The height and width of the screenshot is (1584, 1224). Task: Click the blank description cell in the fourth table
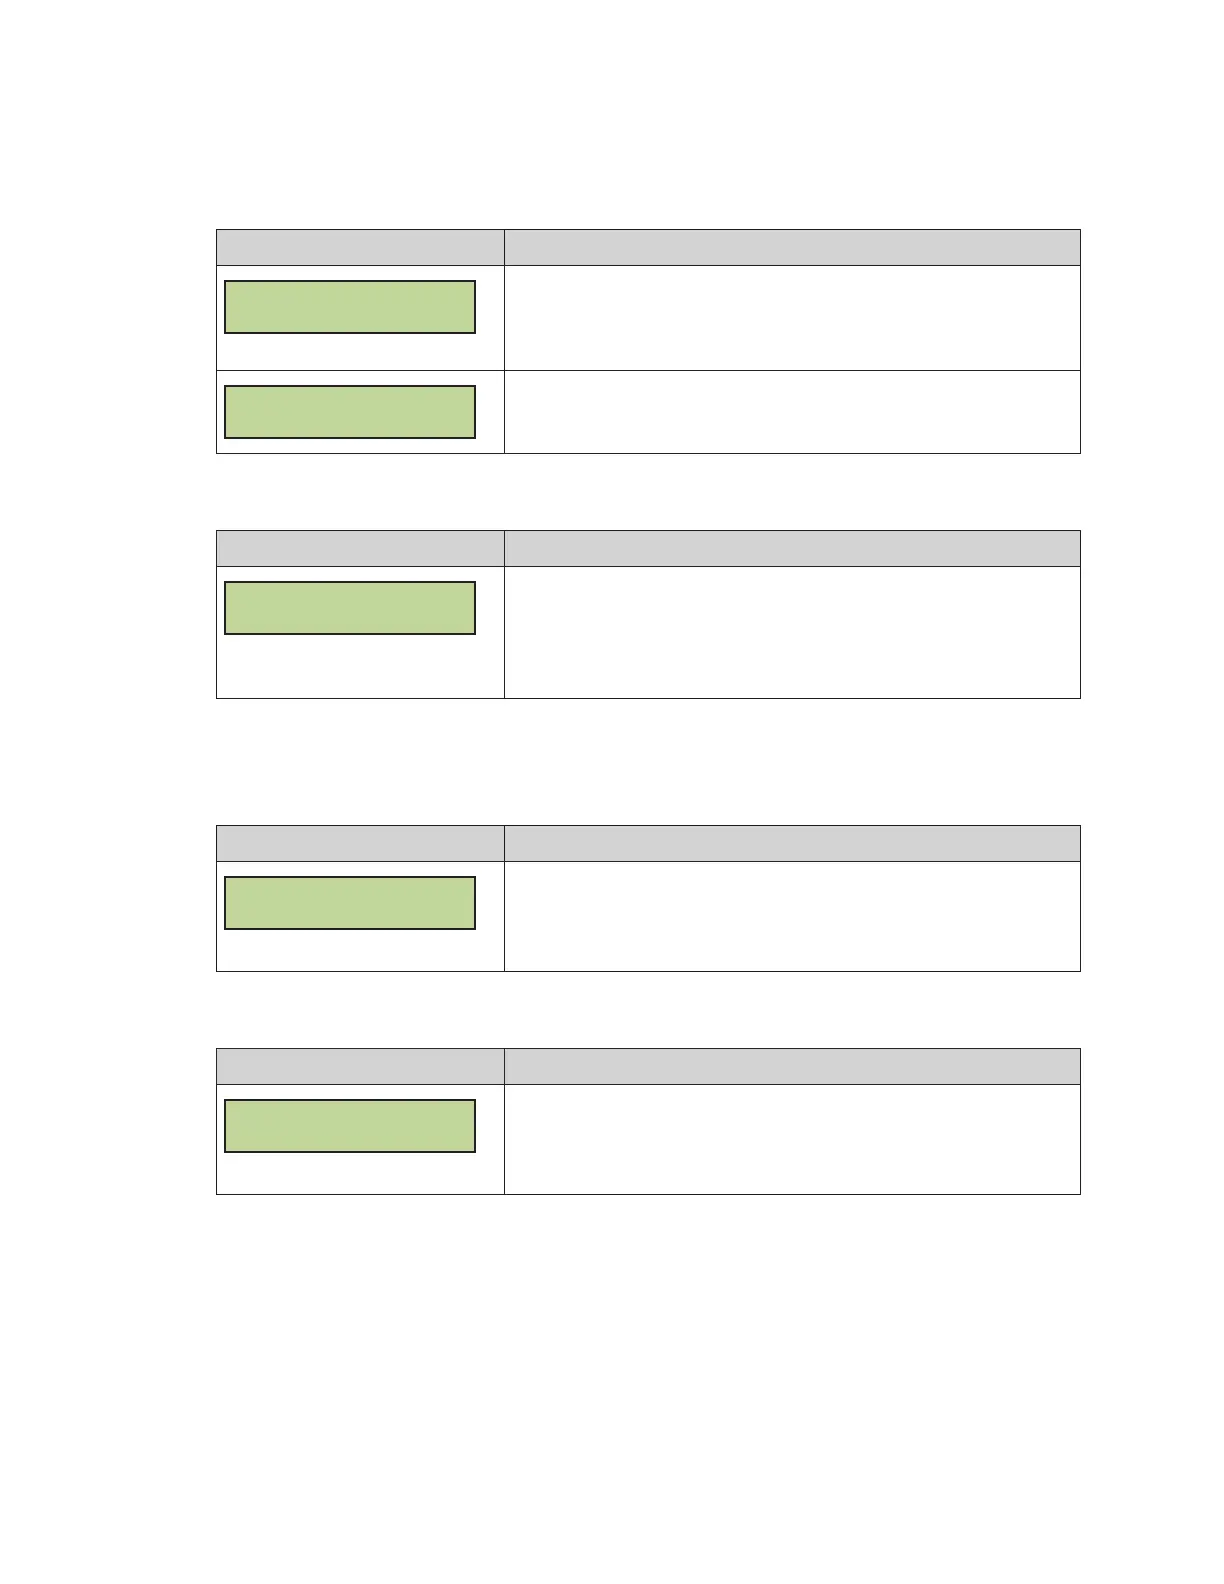(792, 1139)
